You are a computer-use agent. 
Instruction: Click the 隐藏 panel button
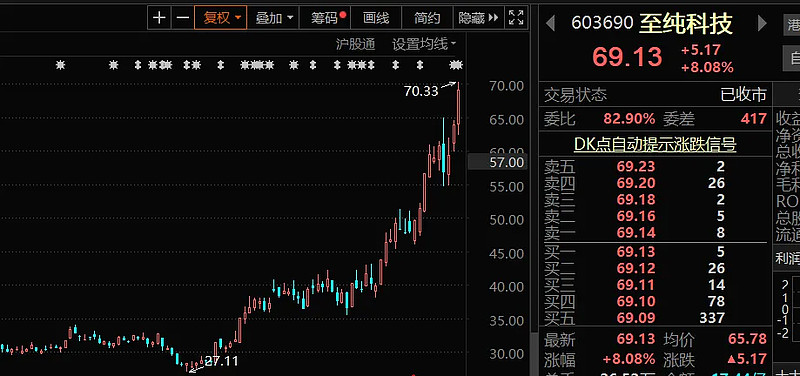click(478, 18)
